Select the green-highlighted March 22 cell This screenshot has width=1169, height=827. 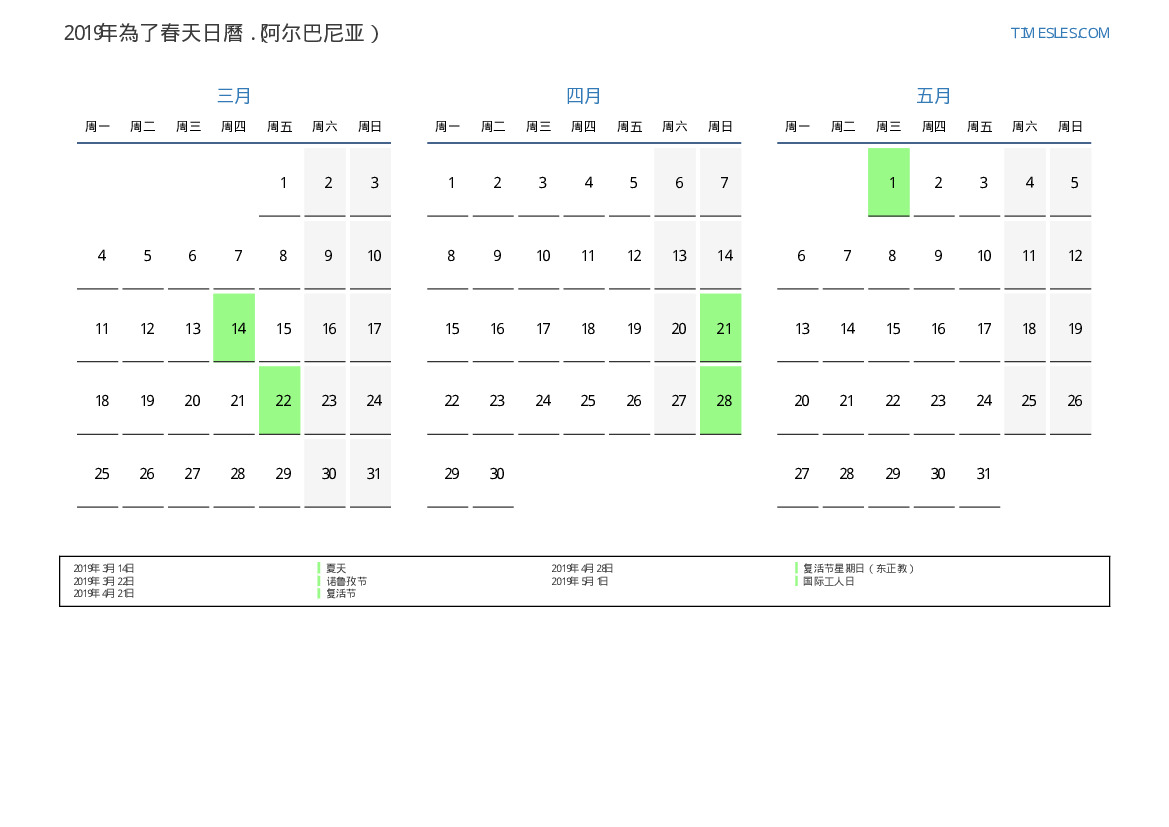280,400
